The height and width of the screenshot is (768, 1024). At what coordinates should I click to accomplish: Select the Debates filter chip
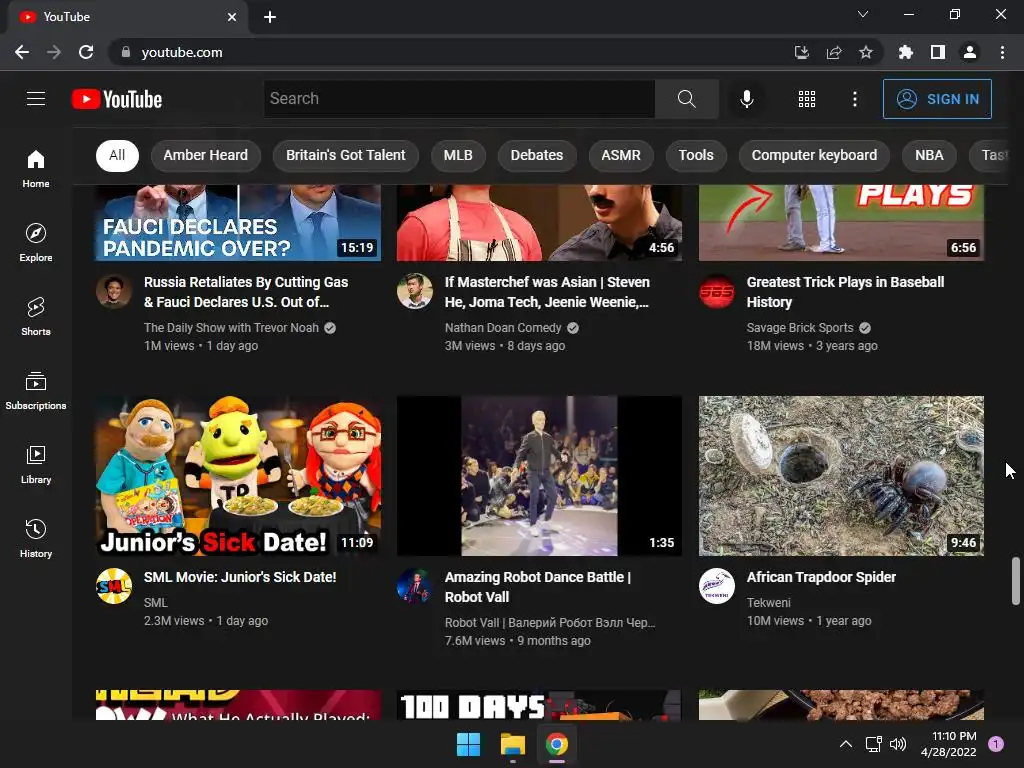pyautogui.click(x=537, y=155)
